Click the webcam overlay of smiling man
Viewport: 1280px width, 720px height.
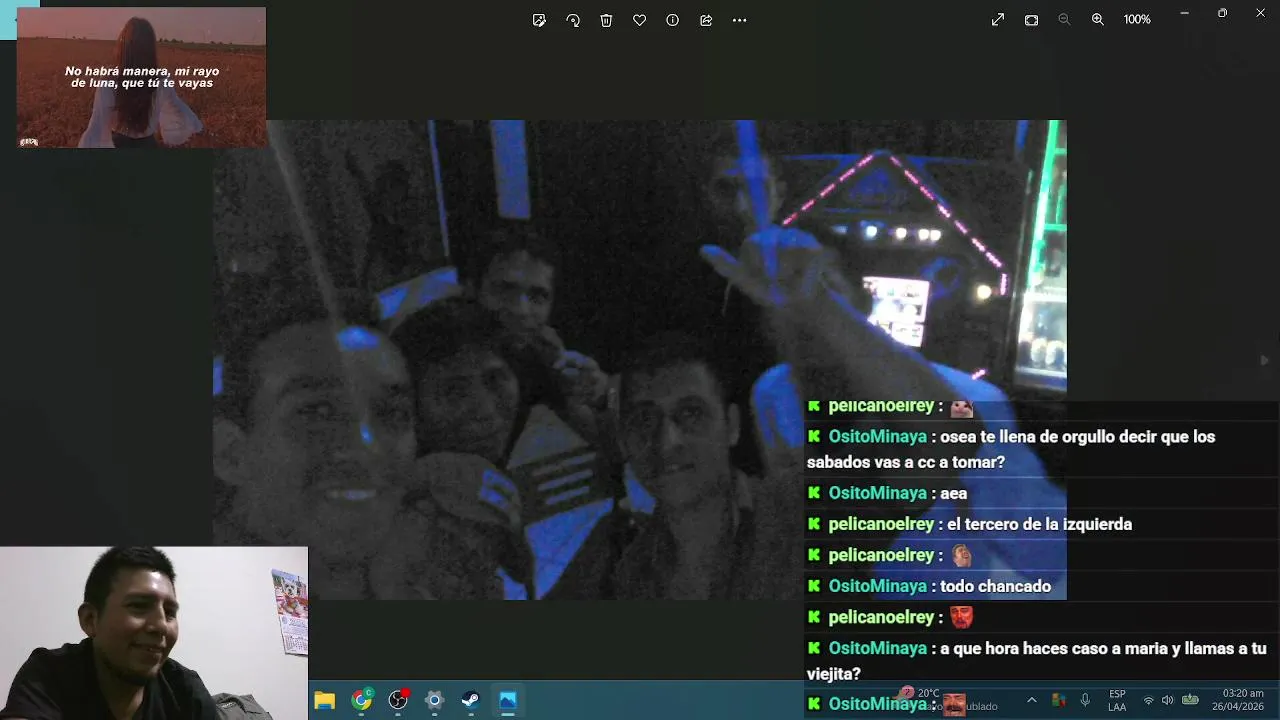click(x=154, y=633)
